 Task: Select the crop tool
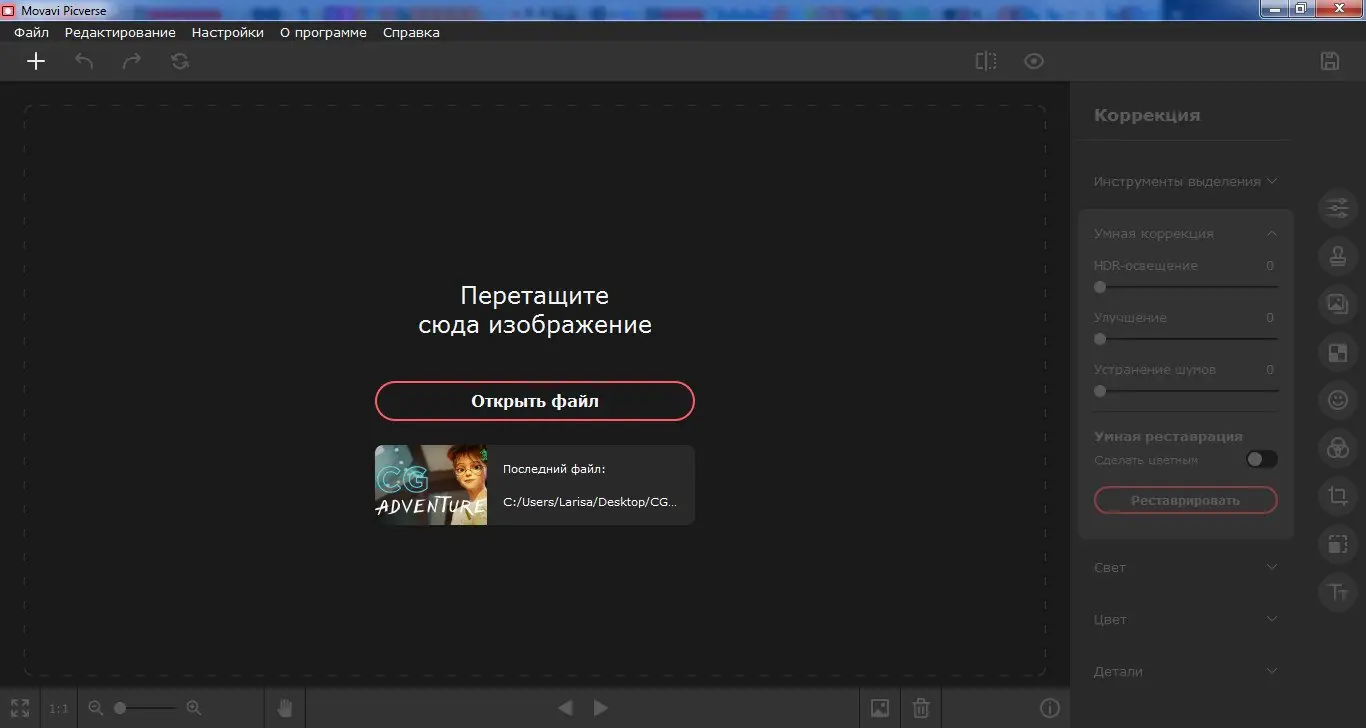coord(1338,496)
